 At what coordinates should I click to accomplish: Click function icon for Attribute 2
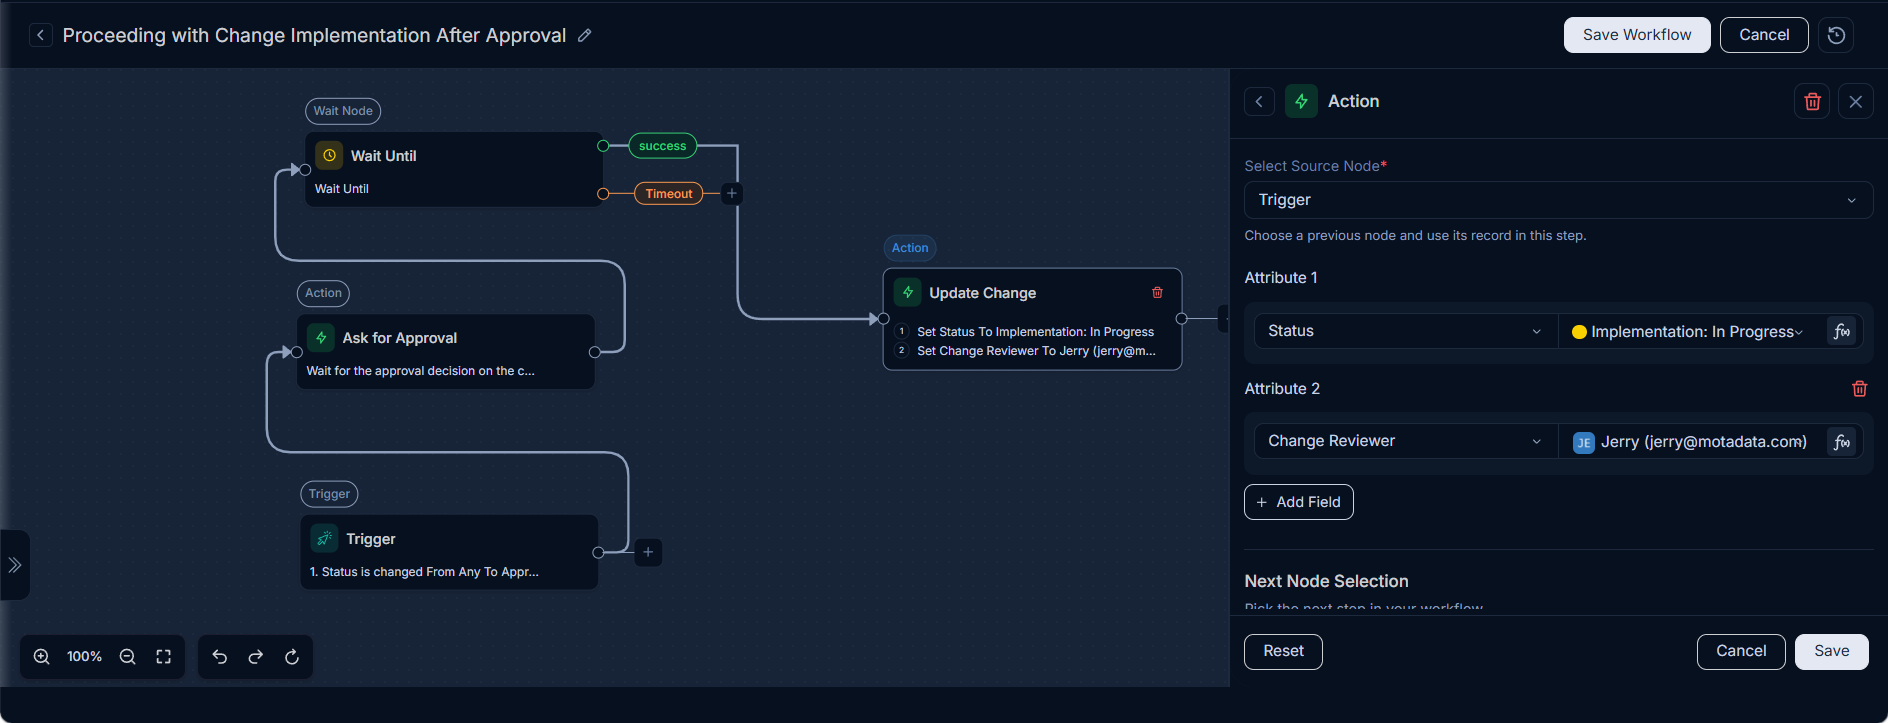click(1842, 442)
